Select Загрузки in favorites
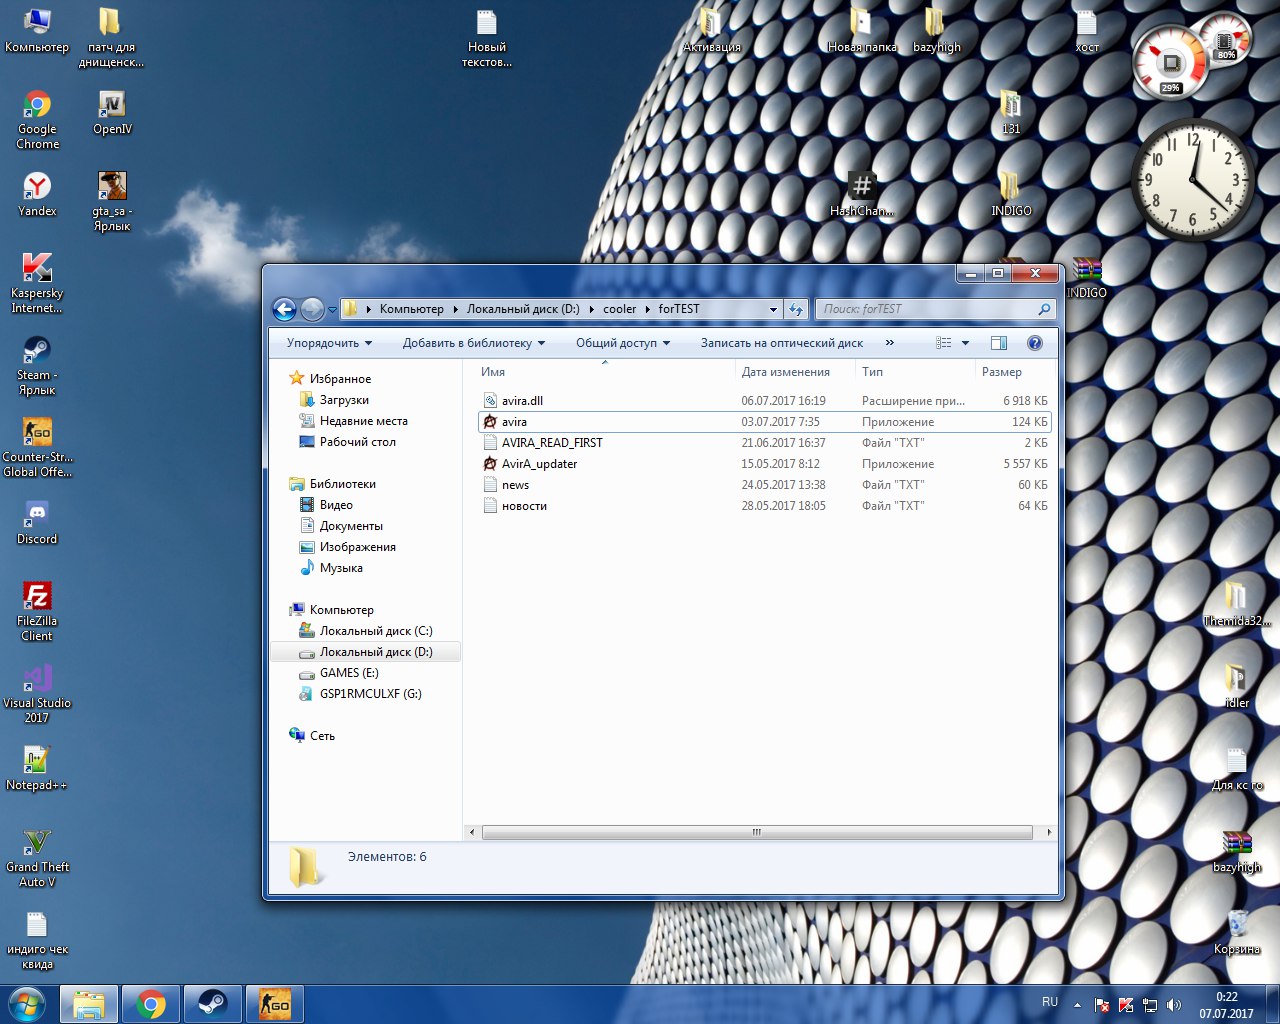The width and height of the screenshot is (1280, 1024). 344,400
